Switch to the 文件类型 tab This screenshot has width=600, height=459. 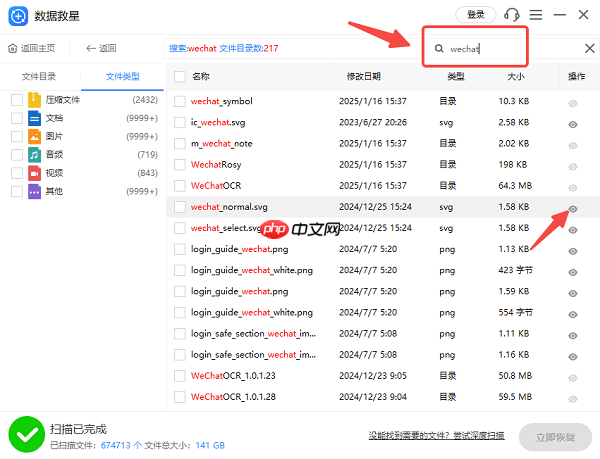pos(122,76)
